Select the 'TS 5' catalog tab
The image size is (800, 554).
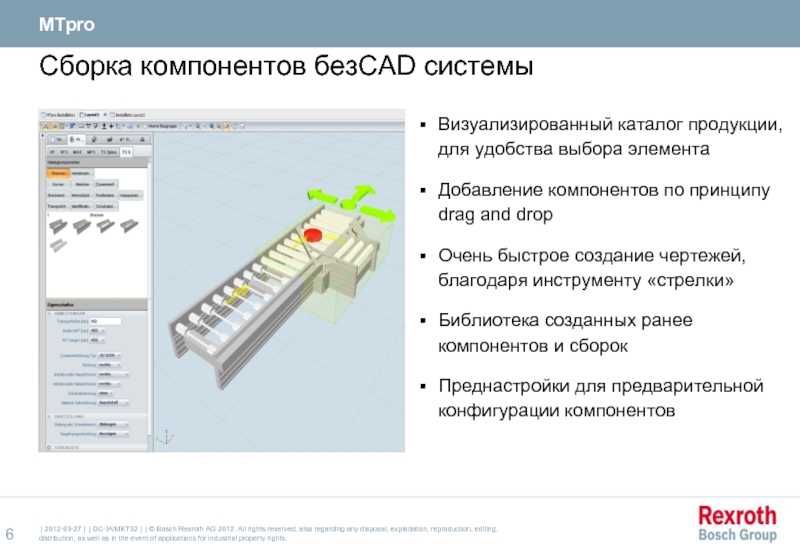pyautogui.click(x=126, y=152)
